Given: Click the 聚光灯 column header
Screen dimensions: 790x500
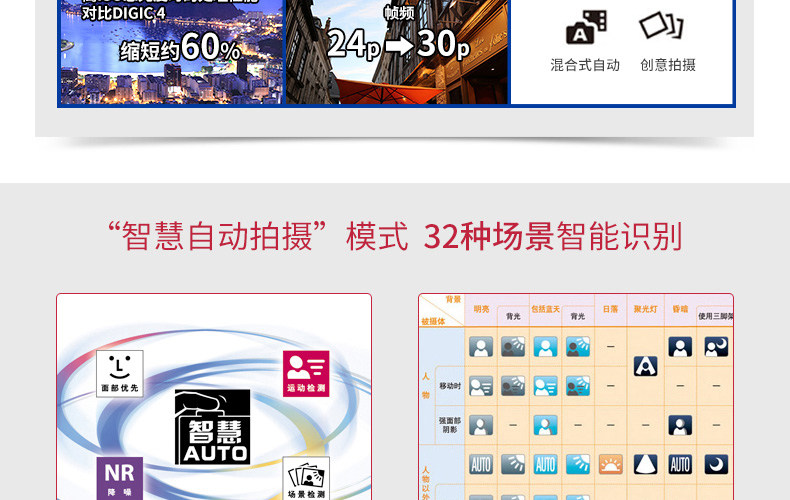Looking at the screenshot, I should coord(645,309).
